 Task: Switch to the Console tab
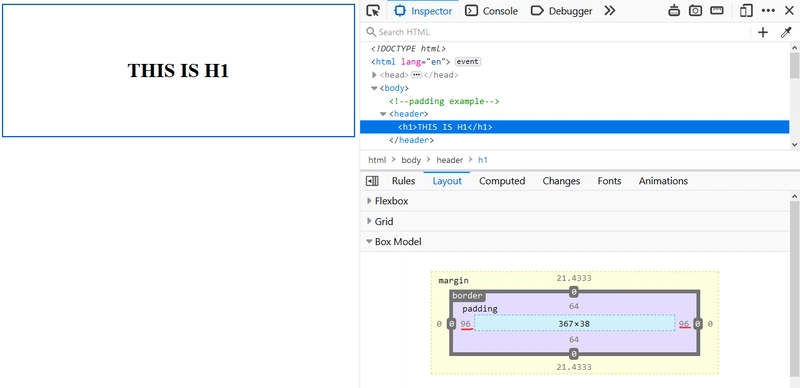pyautogui.click(x=491, y=11)
